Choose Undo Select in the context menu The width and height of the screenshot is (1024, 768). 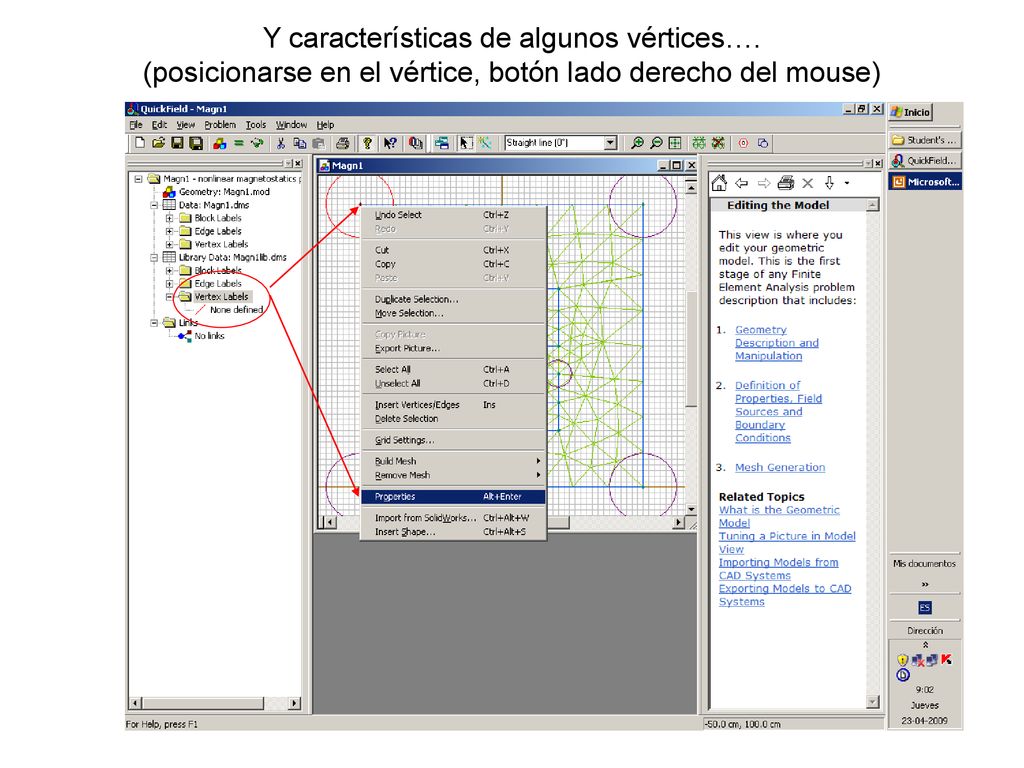(x=453, y=215)
